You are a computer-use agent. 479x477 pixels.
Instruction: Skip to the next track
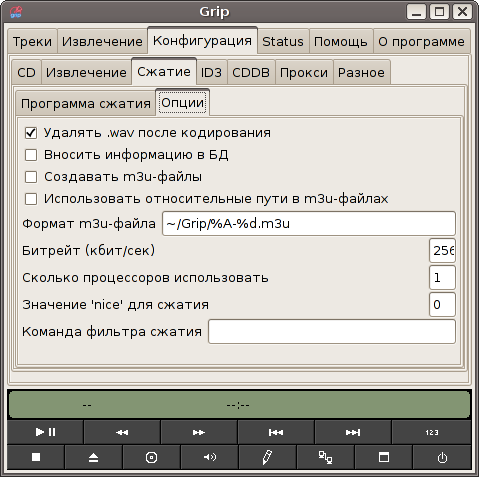(353, 432)
